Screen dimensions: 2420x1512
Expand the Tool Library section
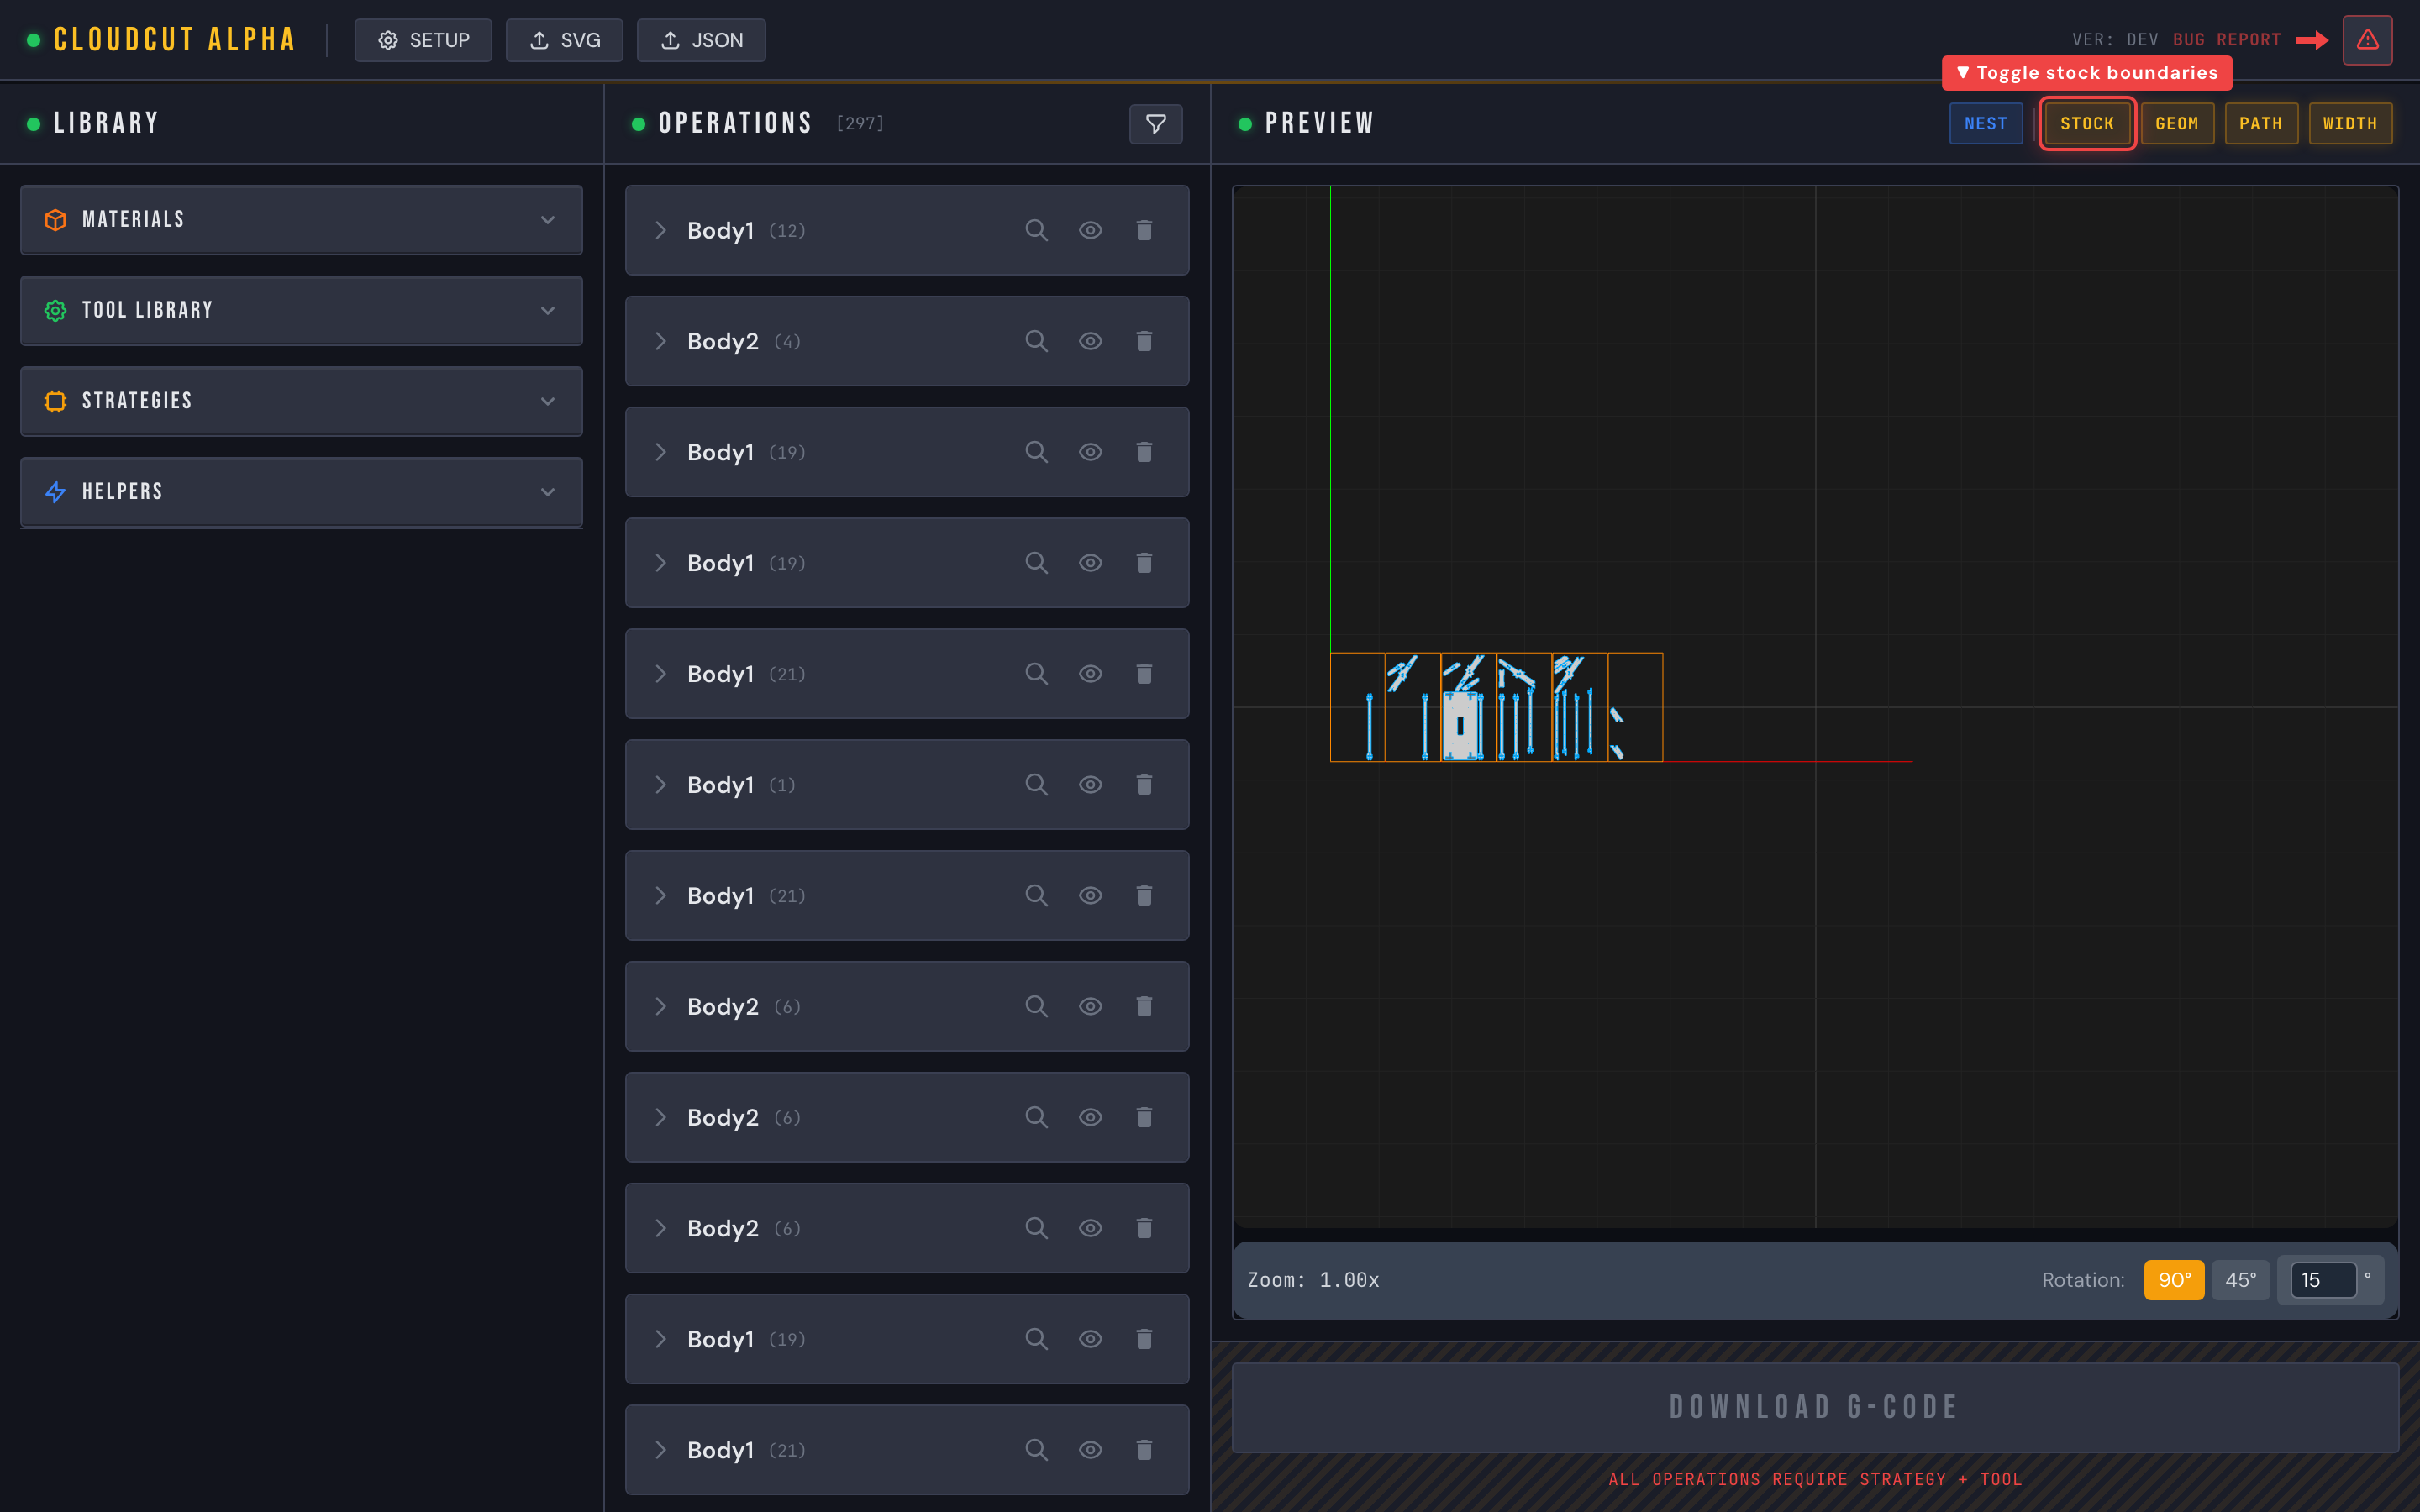(301, 310)
